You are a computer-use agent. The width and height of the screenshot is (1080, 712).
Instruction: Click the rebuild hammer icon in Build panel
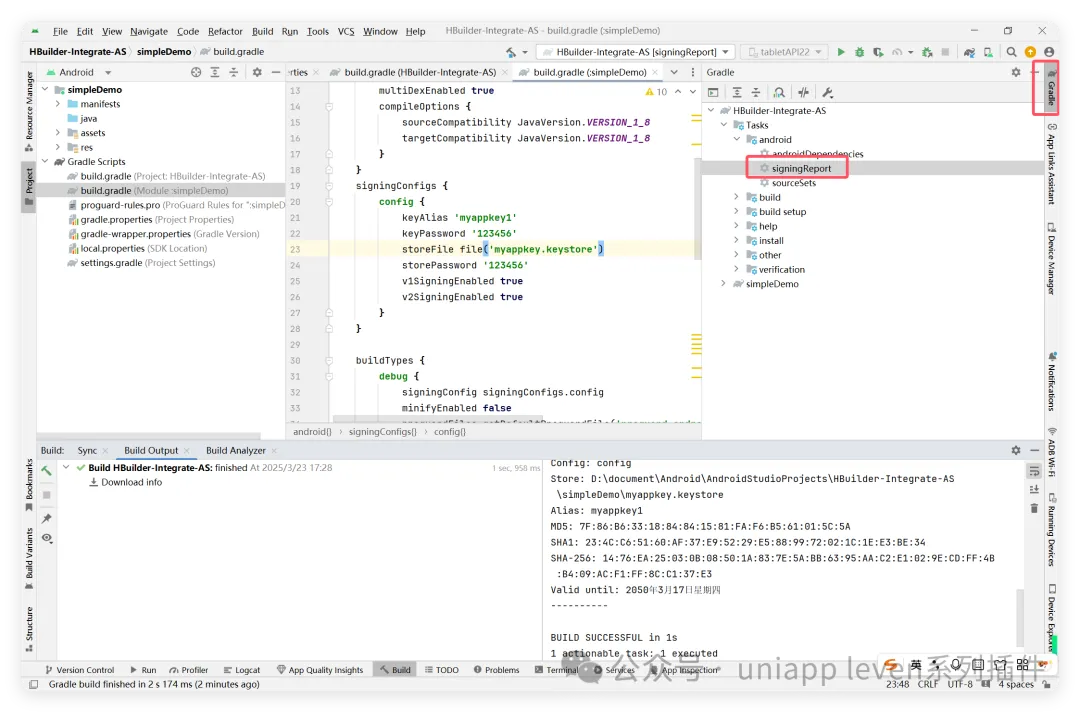click(x=46, y=470)
